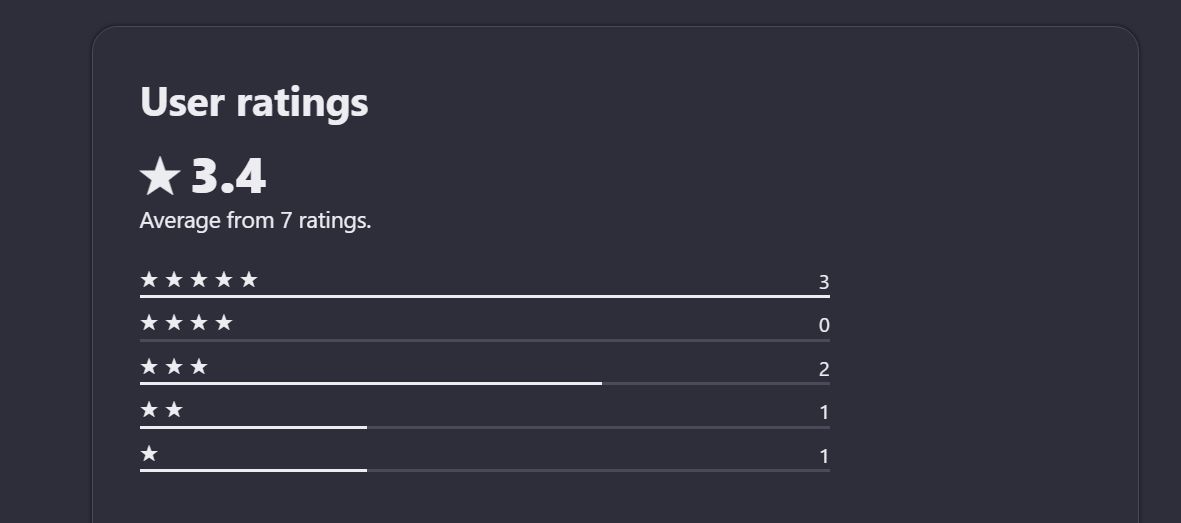The image size is (1181, 523).
Task: Select the two-star rating row stars
Action: coord(162,410)
